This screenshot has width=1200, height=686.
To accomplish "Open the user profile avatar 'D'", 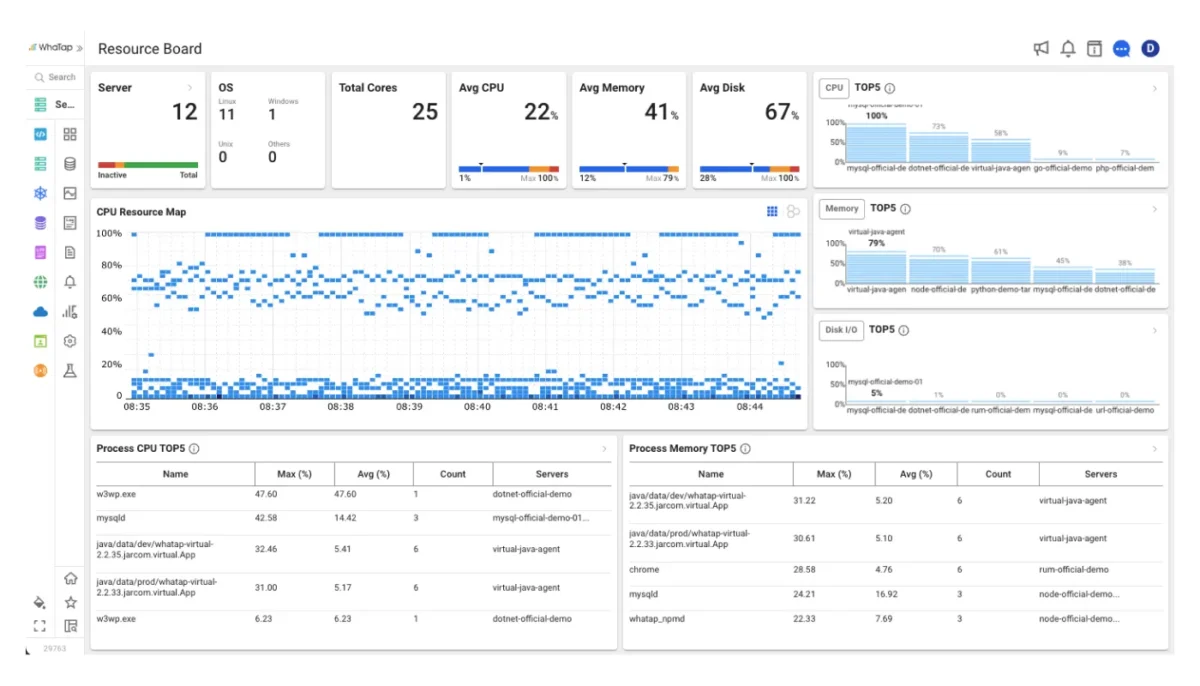I will coord(1150,49).
